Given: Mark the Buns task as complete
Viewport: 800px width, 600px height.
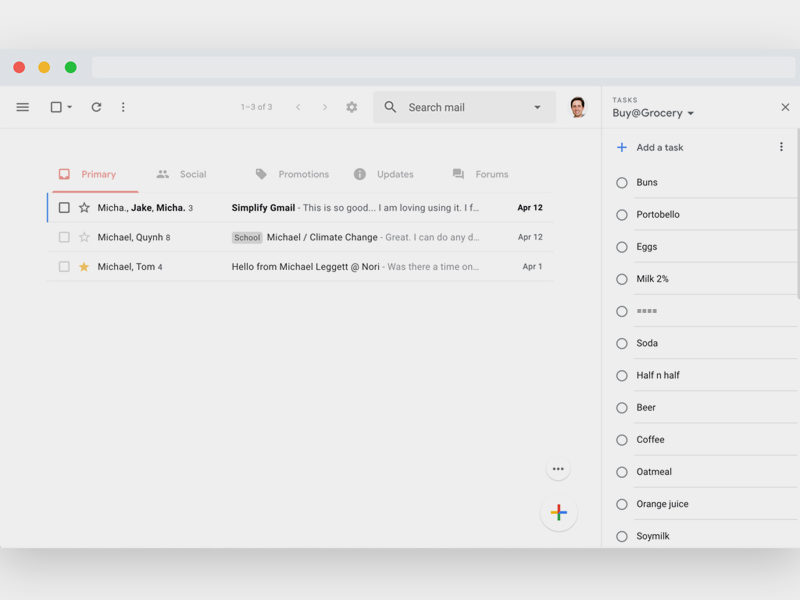Looking at the screenshot, I should coord(622,183).
